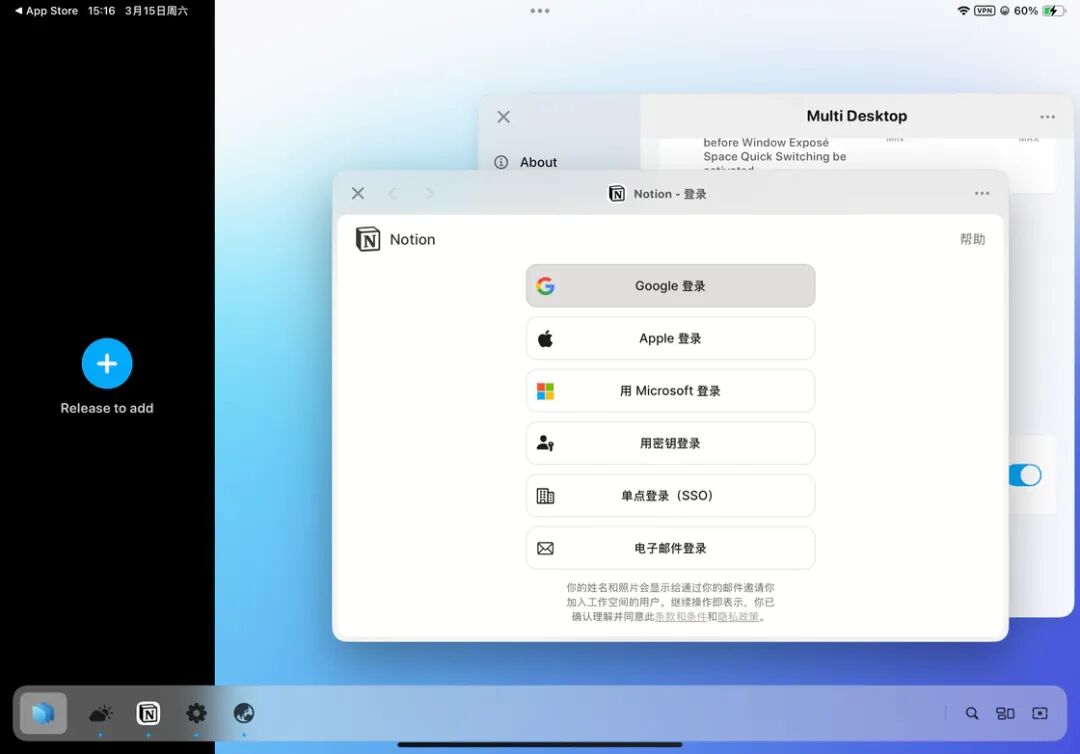Launch the globe browser icon in dock
1080x754 pixels.
pyautogui.click(x=244, y=713)
